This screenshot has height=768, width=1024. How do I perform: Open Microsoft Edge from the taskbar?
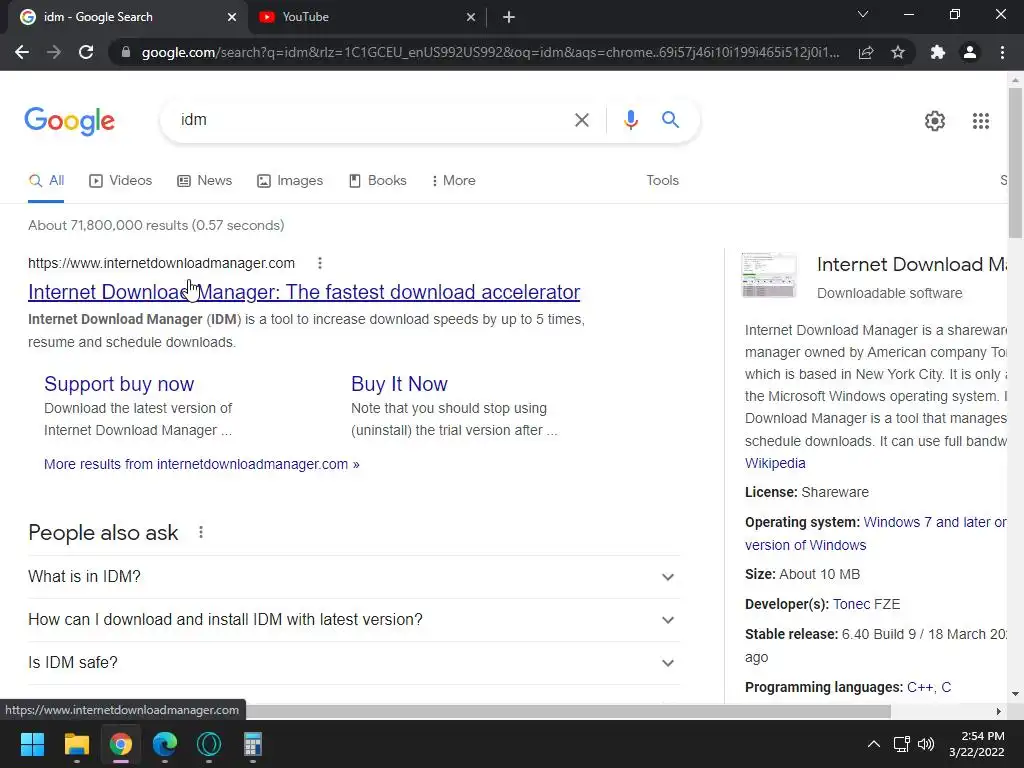(x=165, y=744)
